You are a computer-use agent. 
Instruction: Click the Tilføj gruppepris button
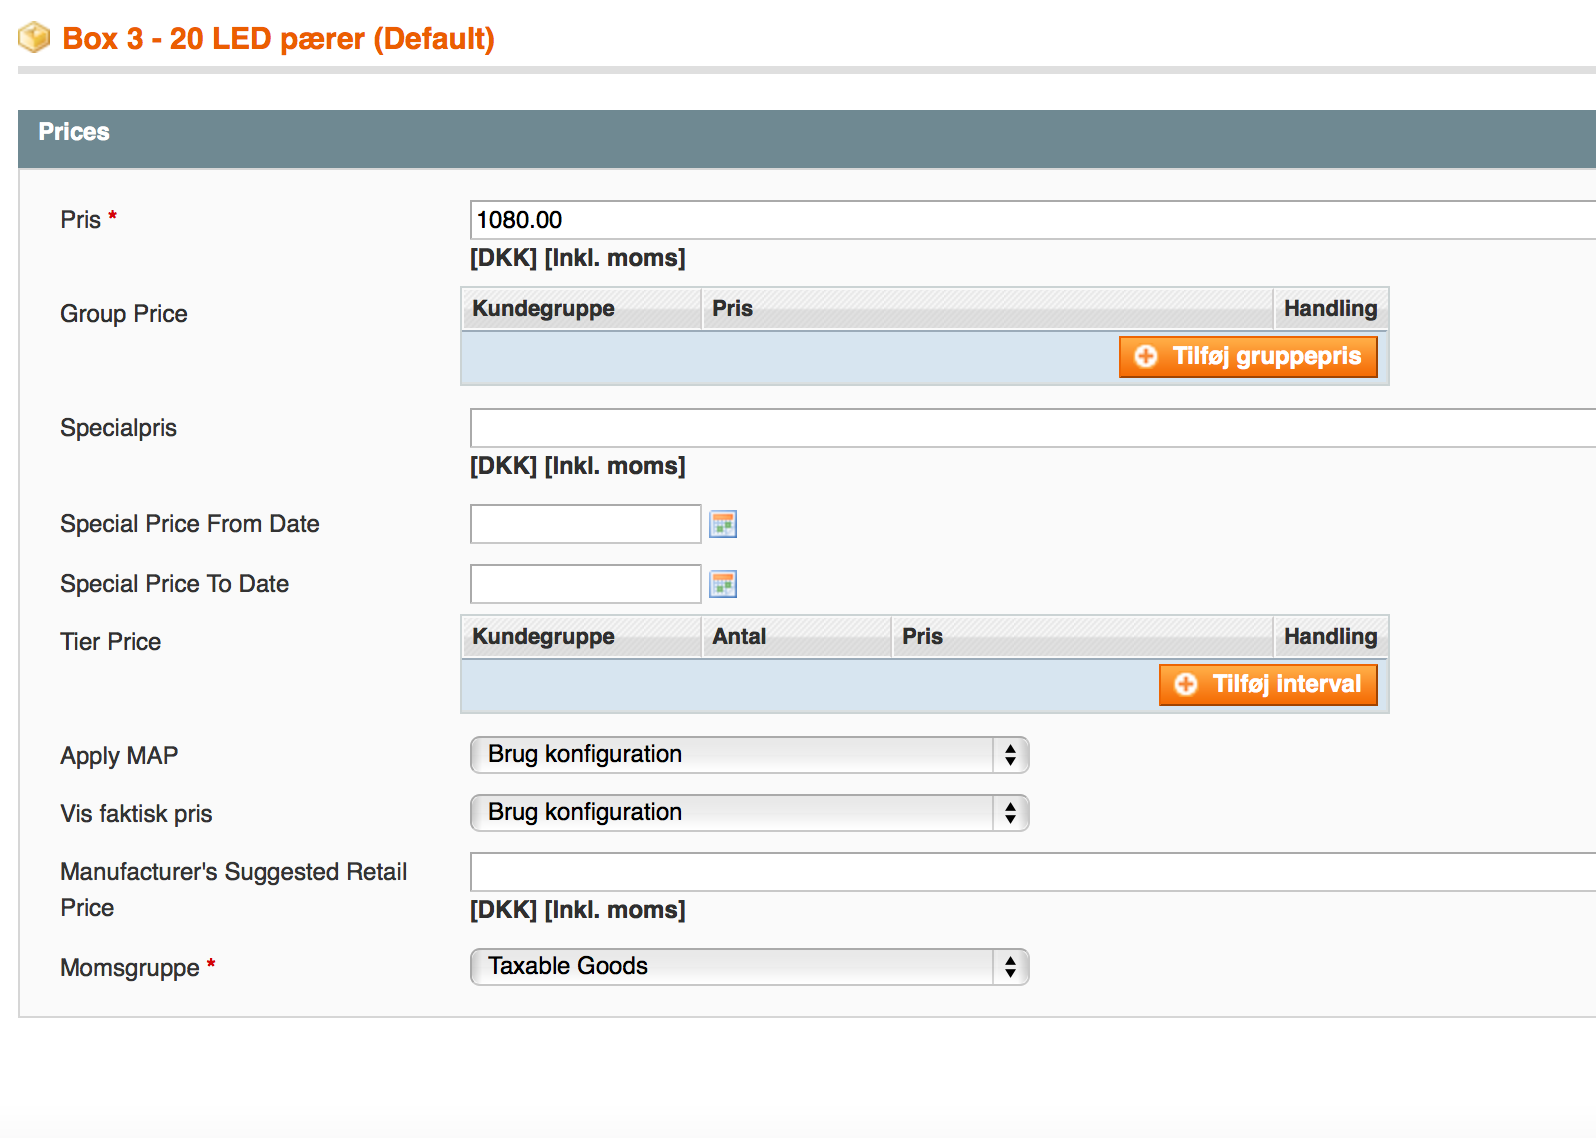(x=1248, y=357)
